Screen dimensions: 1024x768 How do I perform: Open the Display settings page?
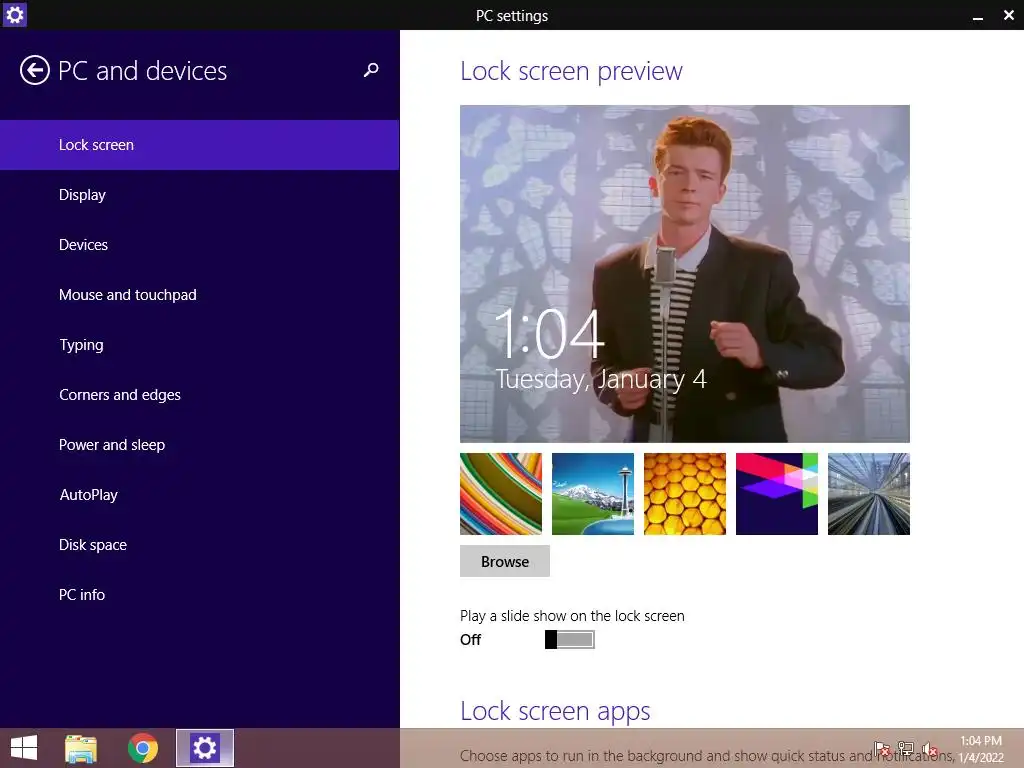pos(199,195)
